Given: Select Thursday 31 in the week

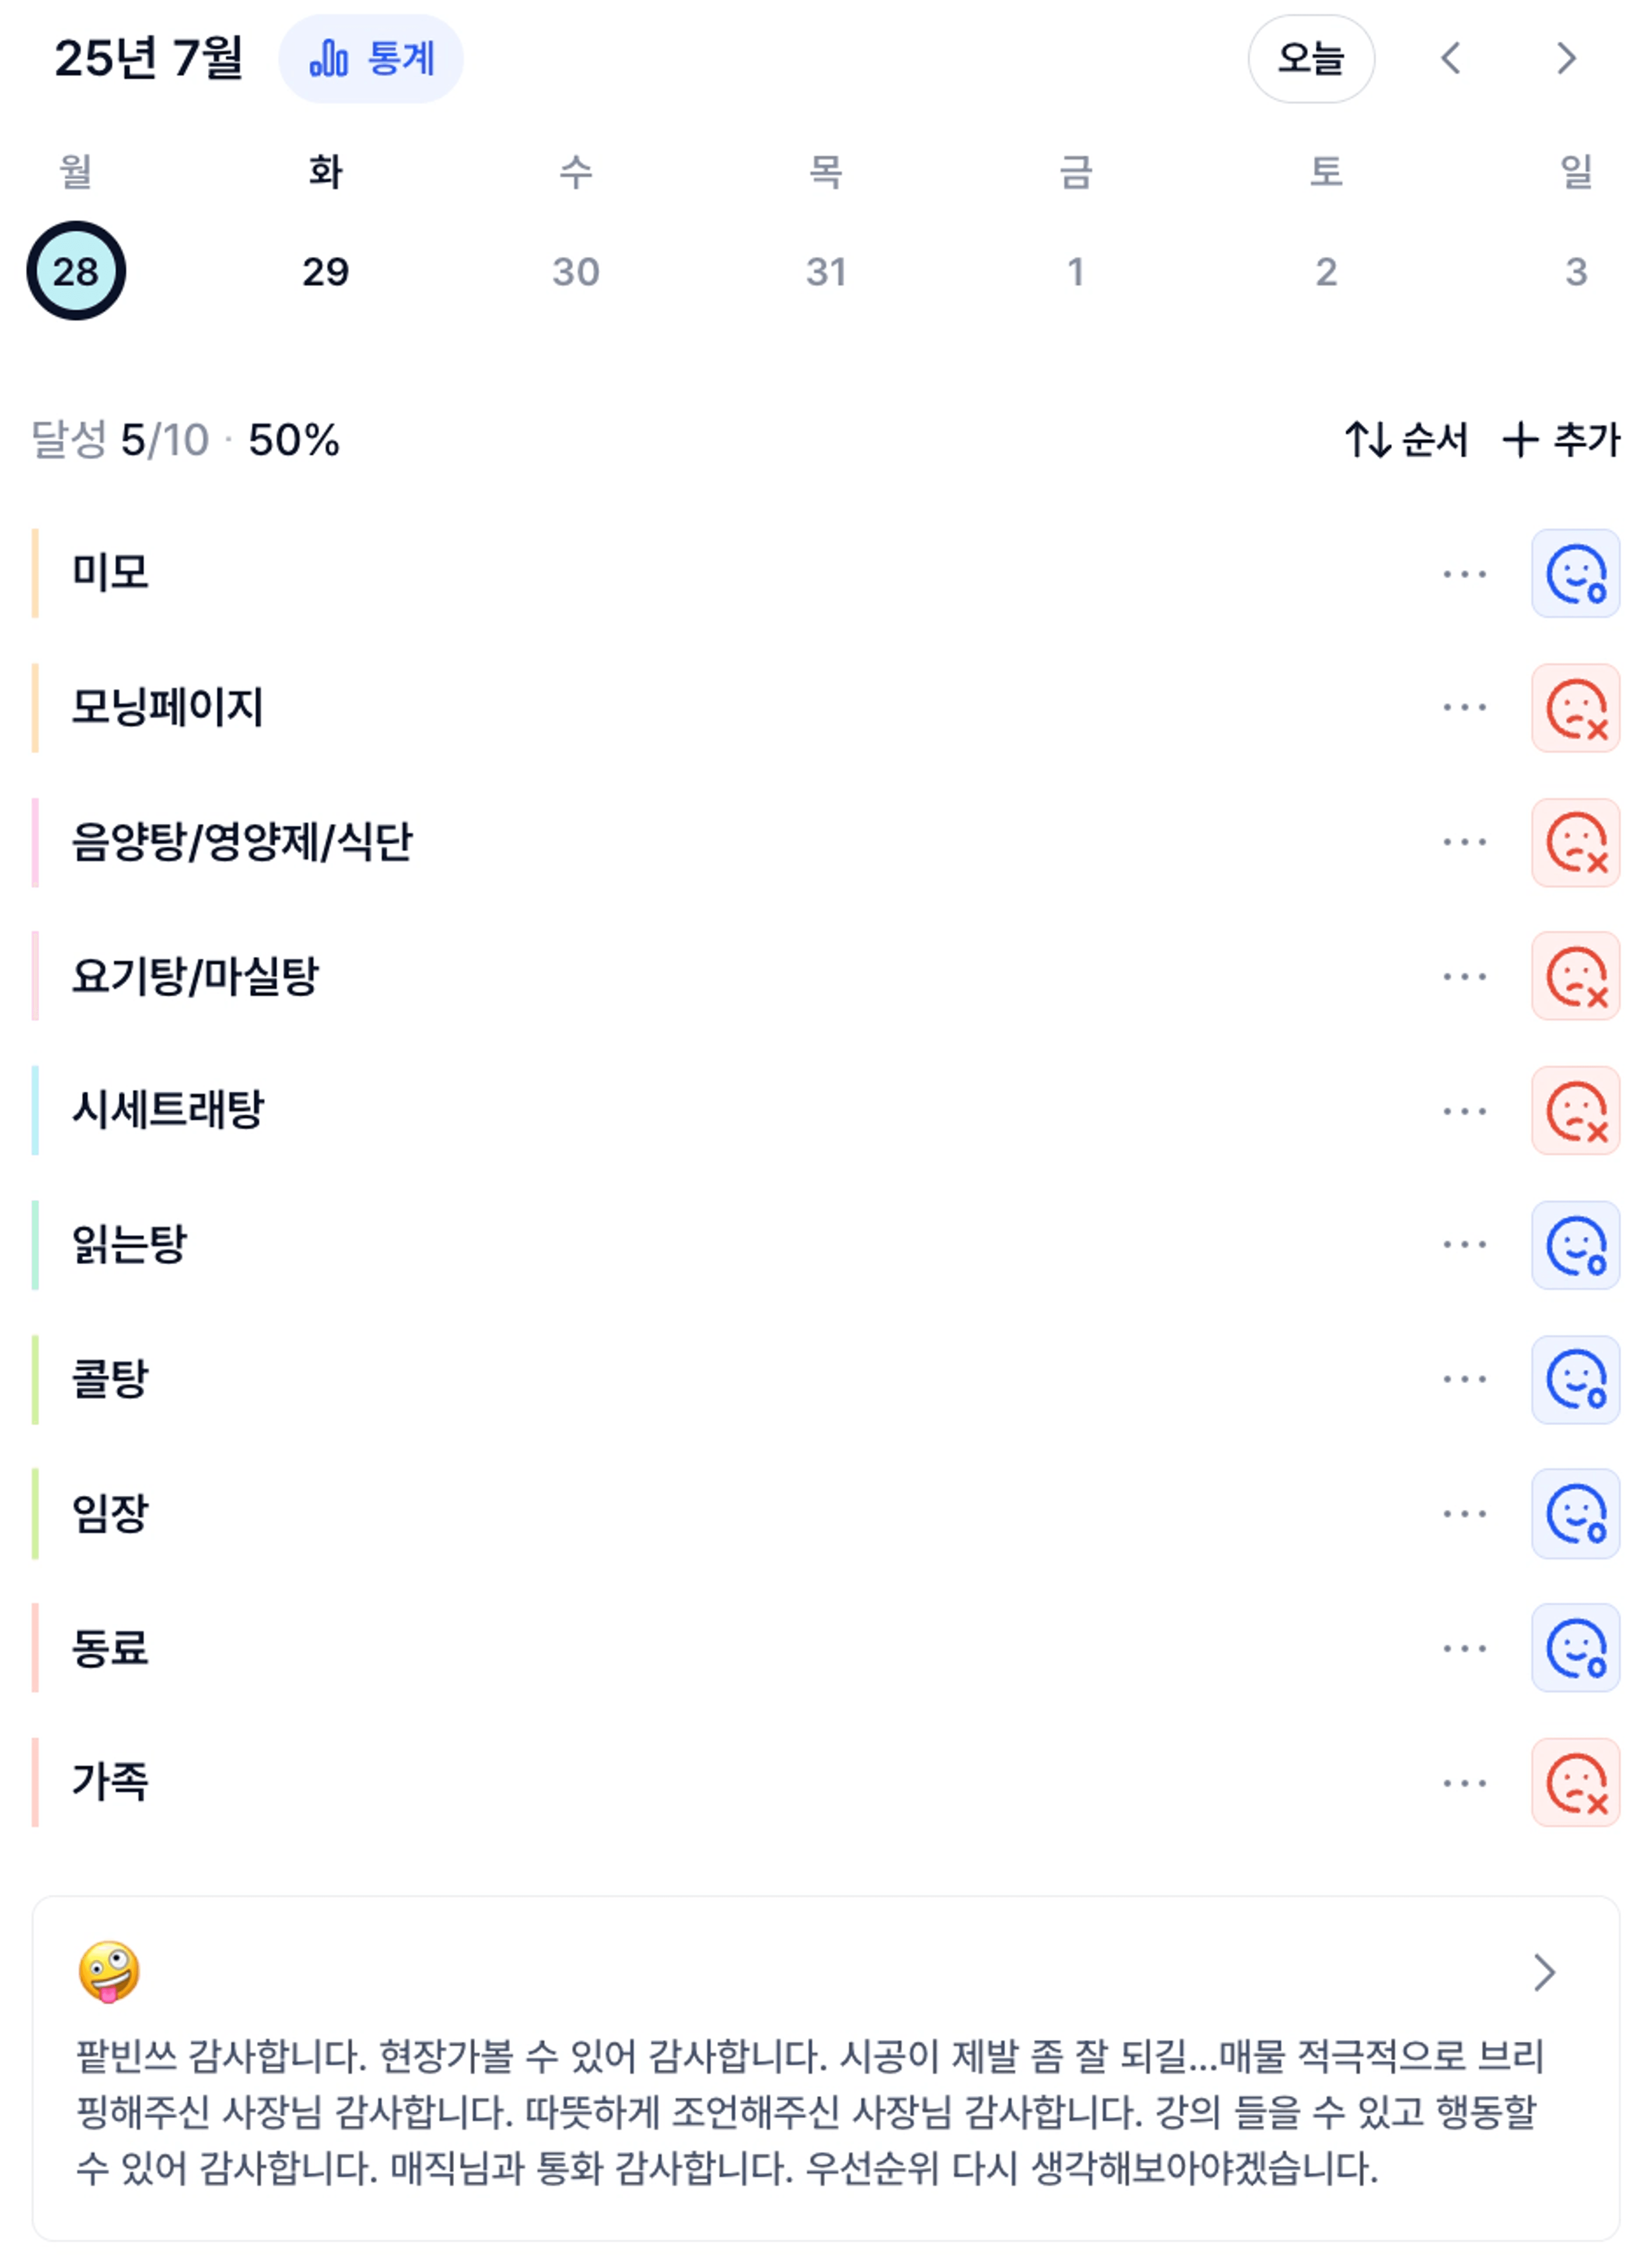Looking at the screenshot, I should click(826, 271).
